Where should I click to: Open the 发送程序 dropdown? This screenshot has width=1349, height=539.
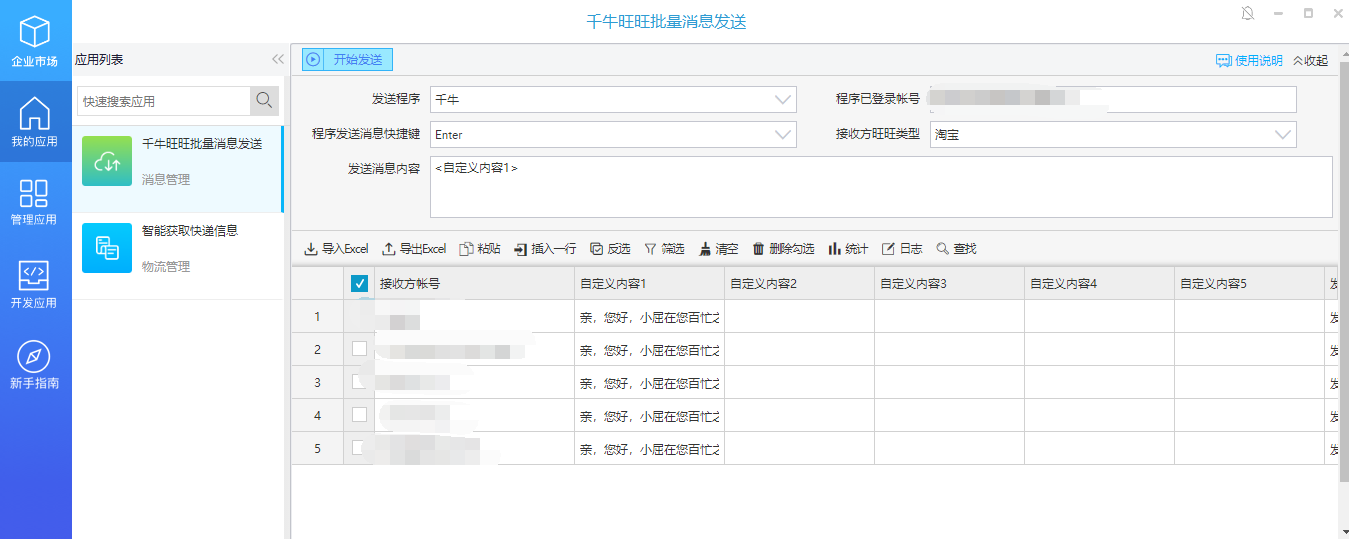[x=613, y=99]
